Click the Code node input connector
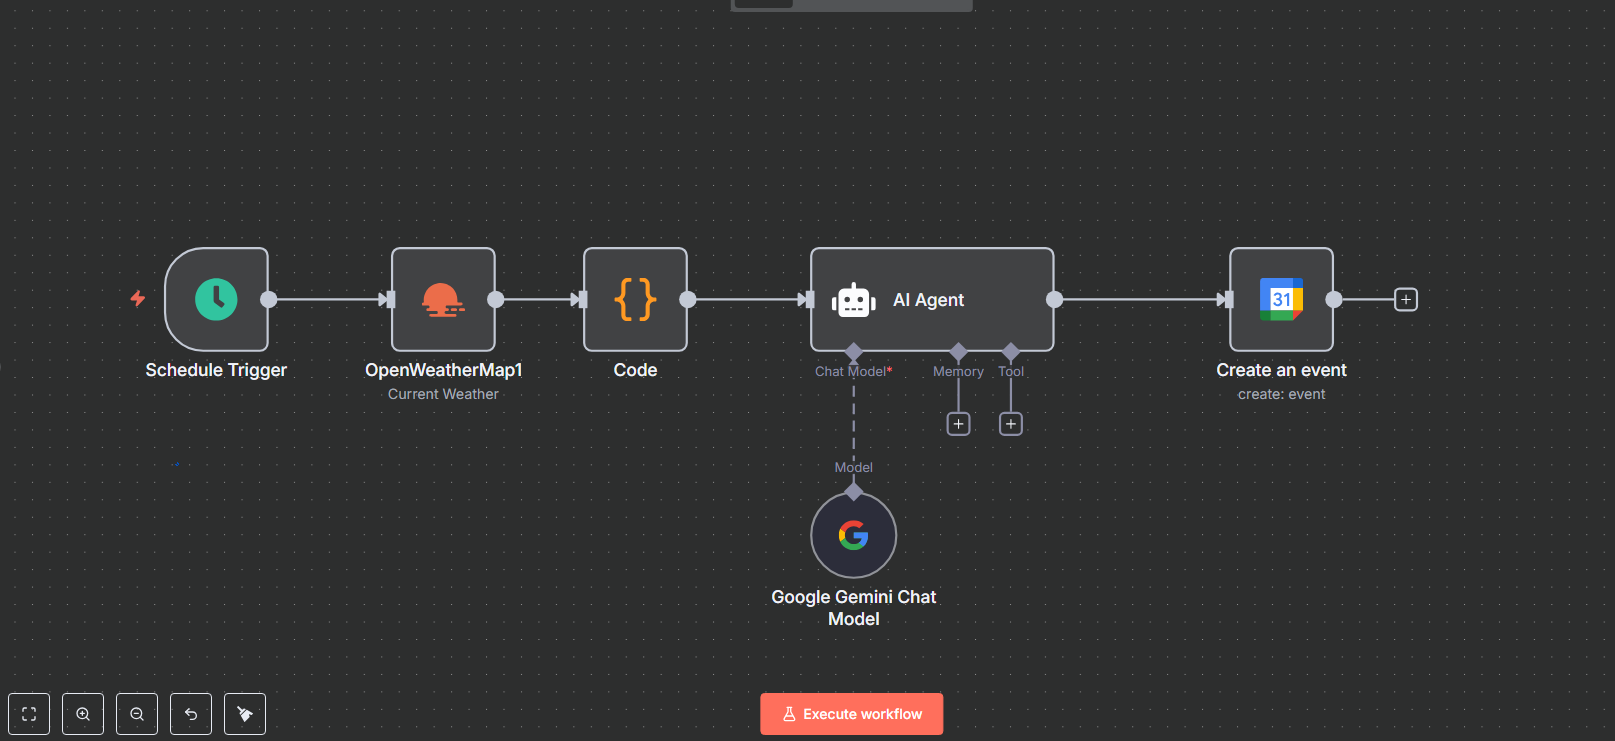 [580, 299]
